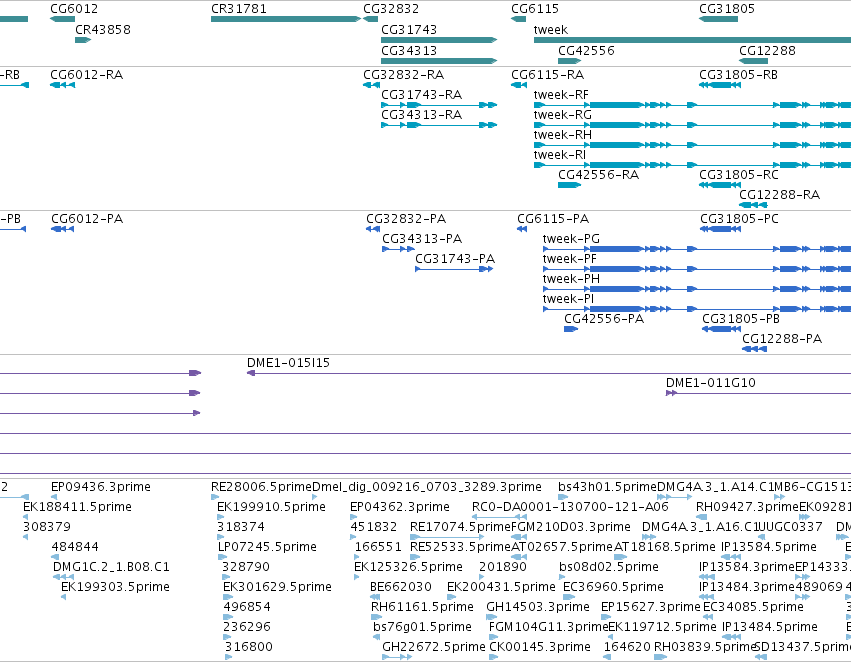Click the 236296 feature label
The image size is (851, 662).
(x=247, y=627)
